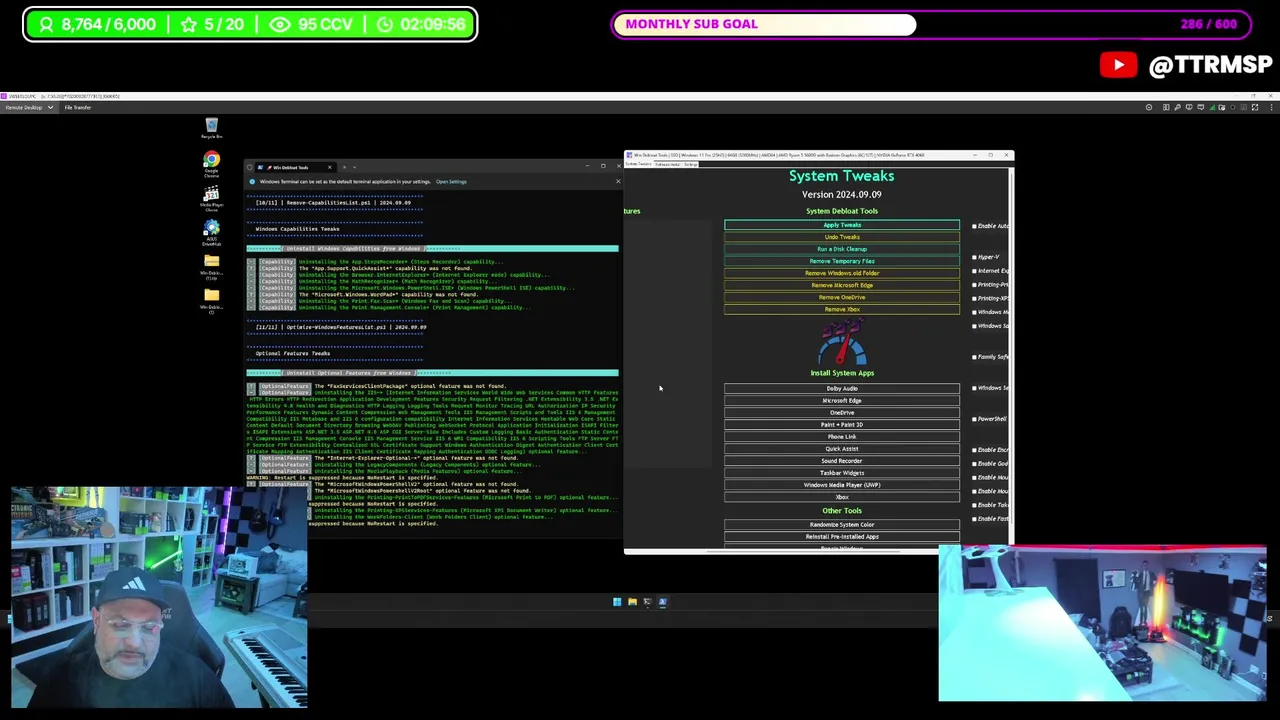Switch to the Settings tab in Win Debloat
Image resolution: width=1280 pixels, height=720 pixels.
point(690,164)
